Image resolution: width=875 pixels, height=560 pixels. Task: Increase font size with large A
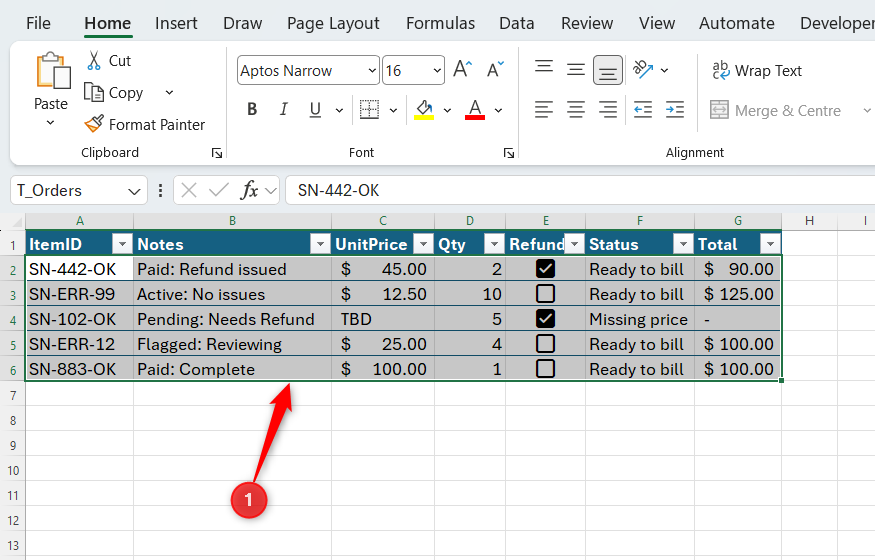pos(463,70)
